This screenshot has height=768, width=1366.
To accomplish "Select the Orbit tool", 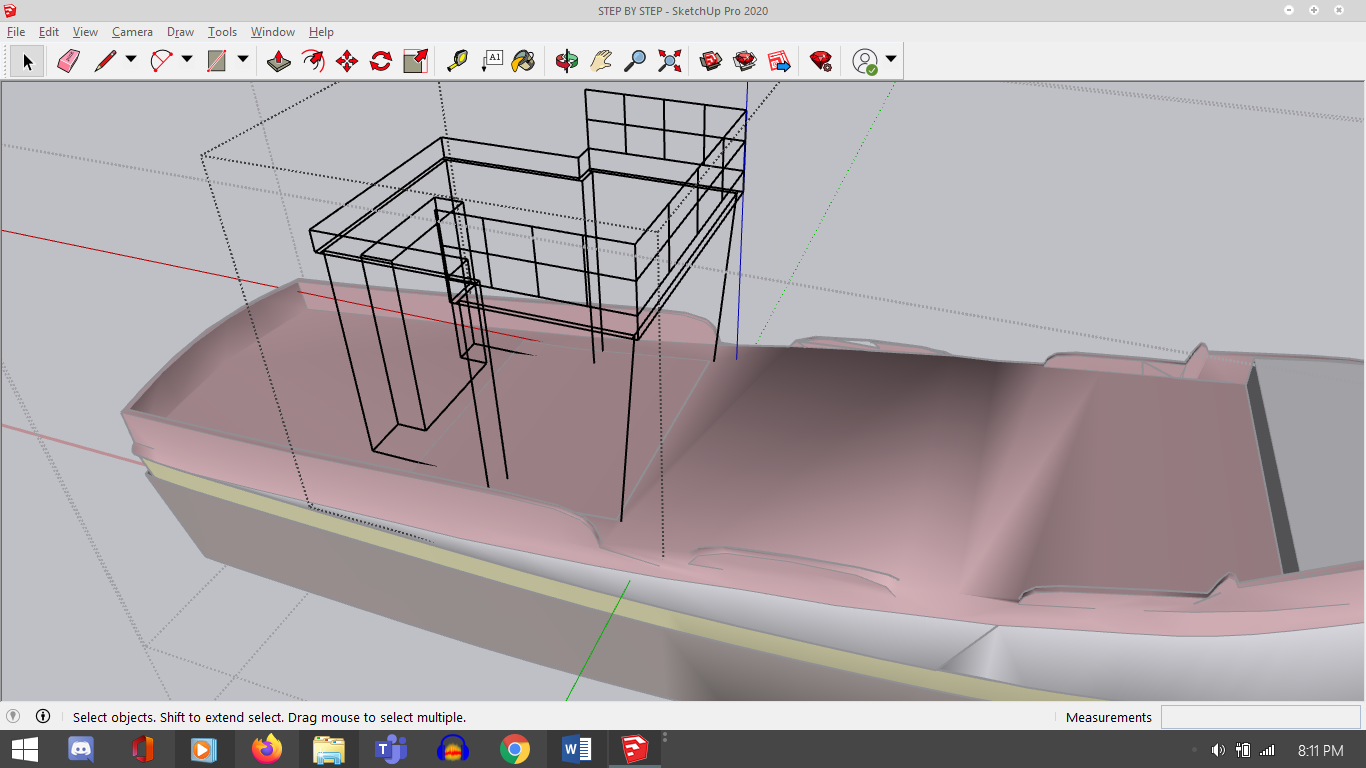I will click(x=567, y=62).
